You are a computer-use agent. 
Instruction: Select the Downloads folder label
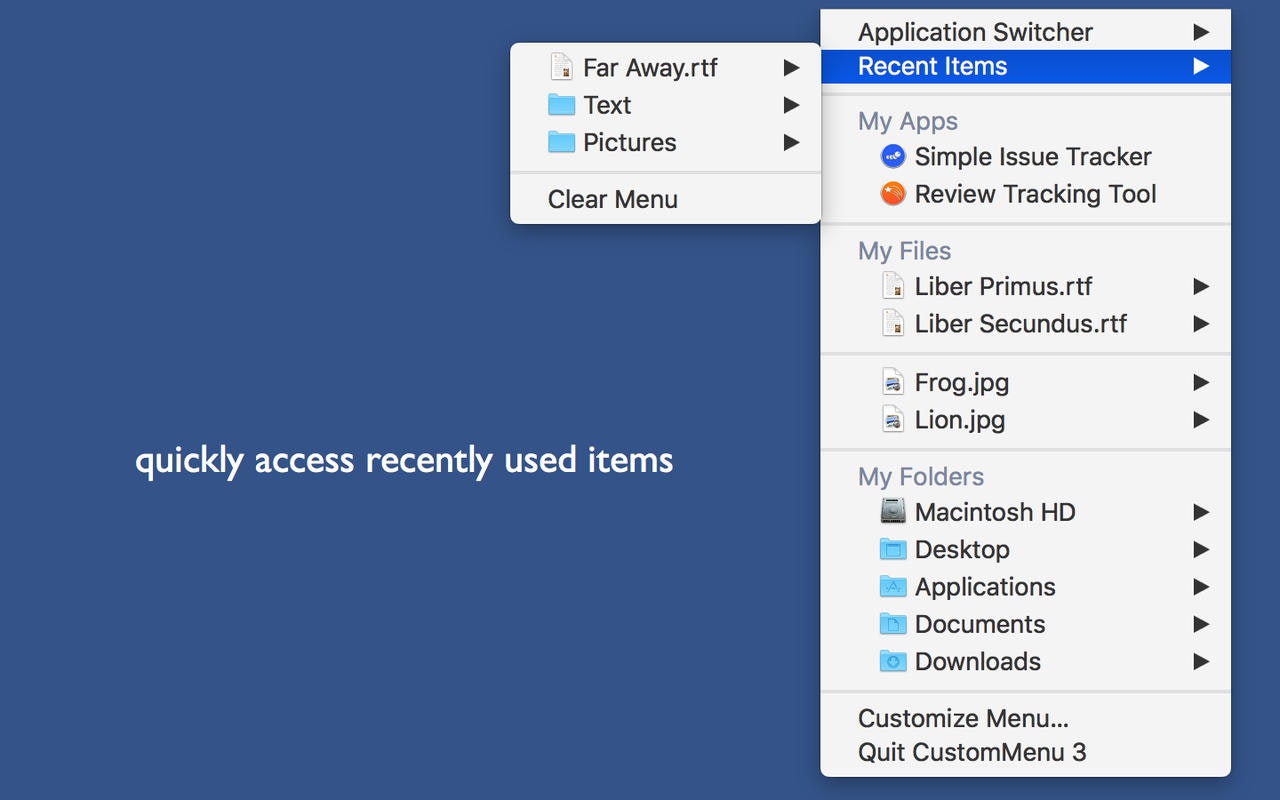(978, 661)
